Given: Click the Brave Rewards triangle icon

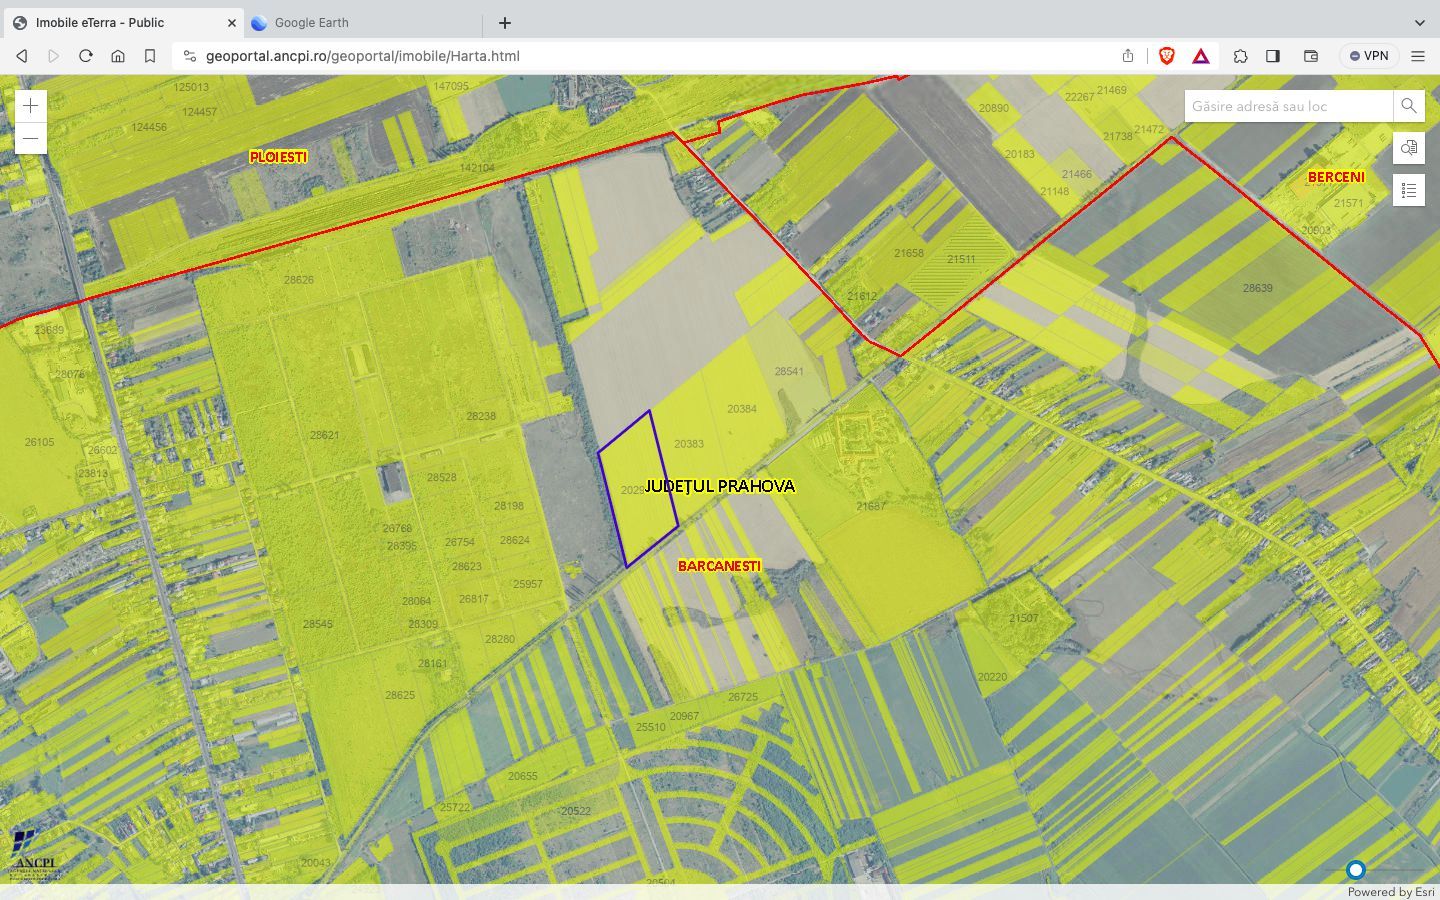Looking at the screenshot, I should coord(1201,56).
